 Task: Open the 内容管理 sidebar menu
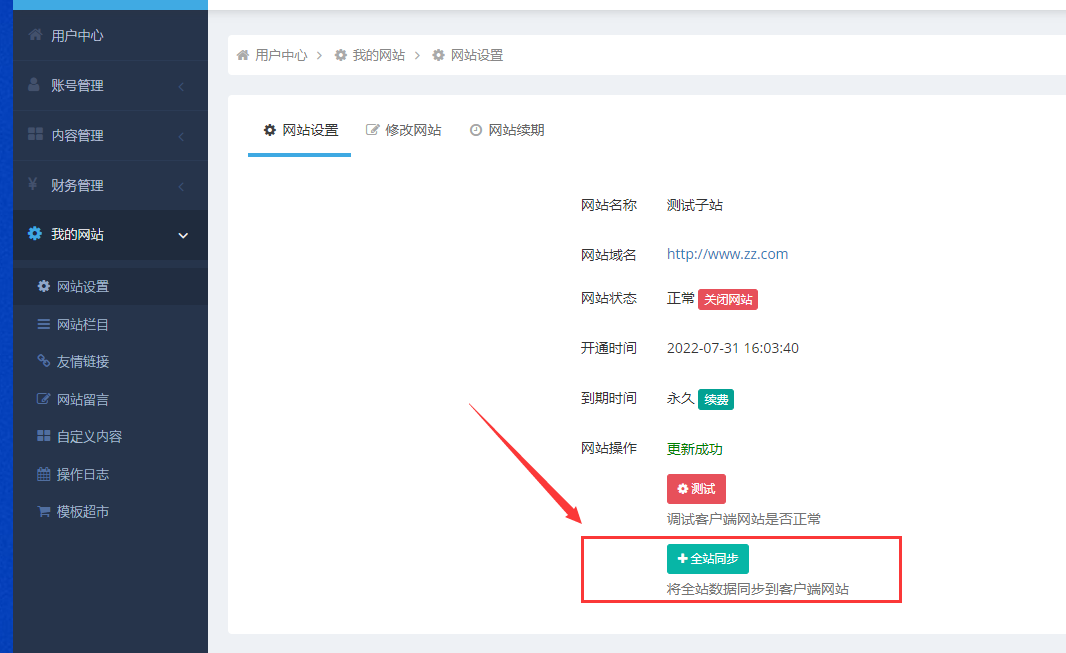click(x=110, y=135)
